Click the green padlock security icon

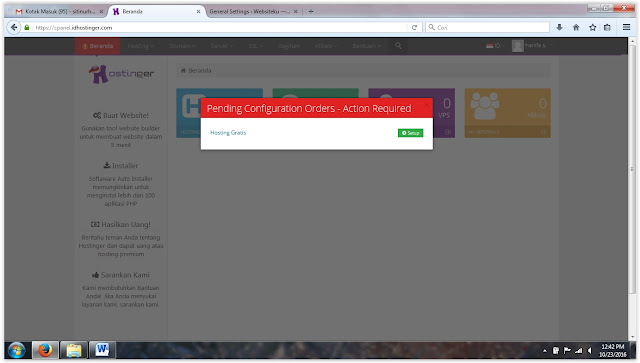pos(27,28)
